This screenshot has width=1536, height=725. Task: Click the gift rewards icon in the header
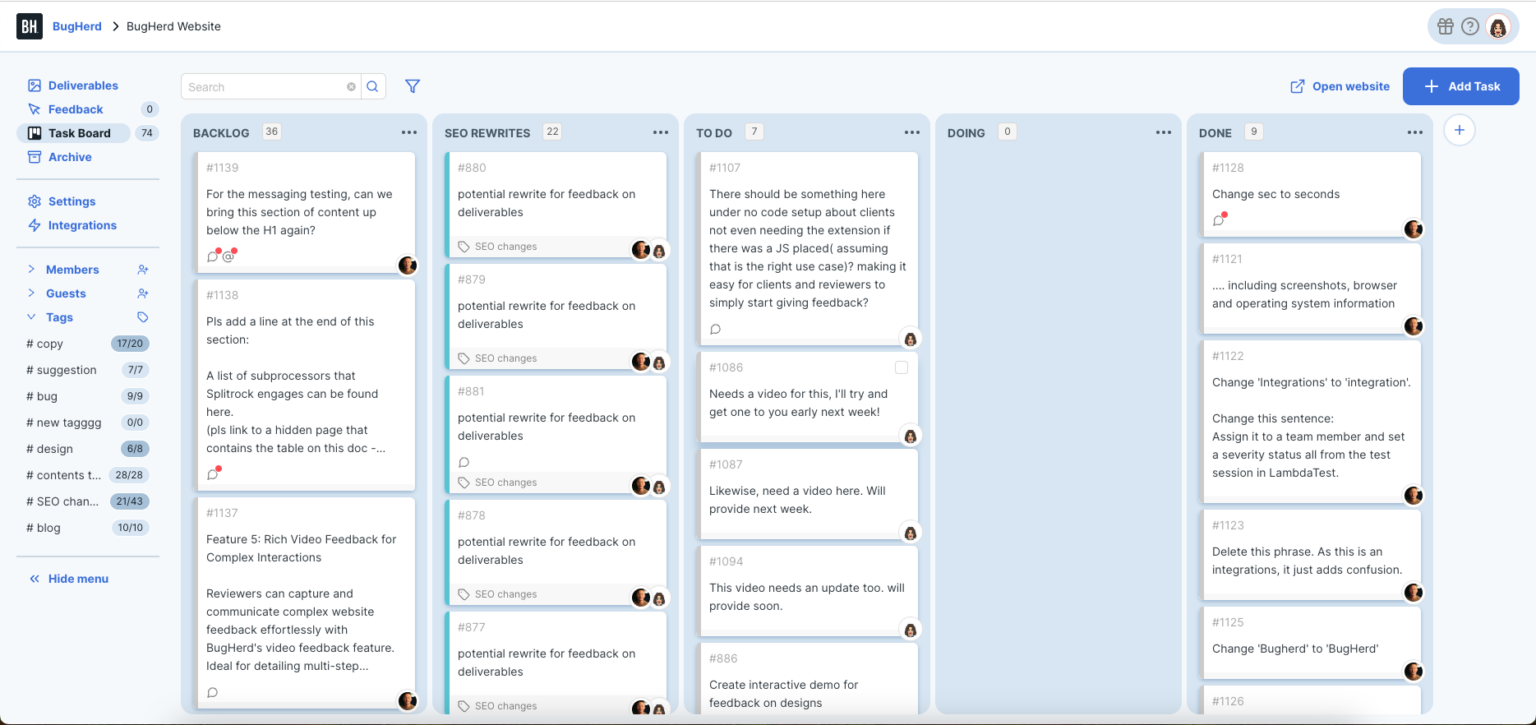coord(1446,26)
